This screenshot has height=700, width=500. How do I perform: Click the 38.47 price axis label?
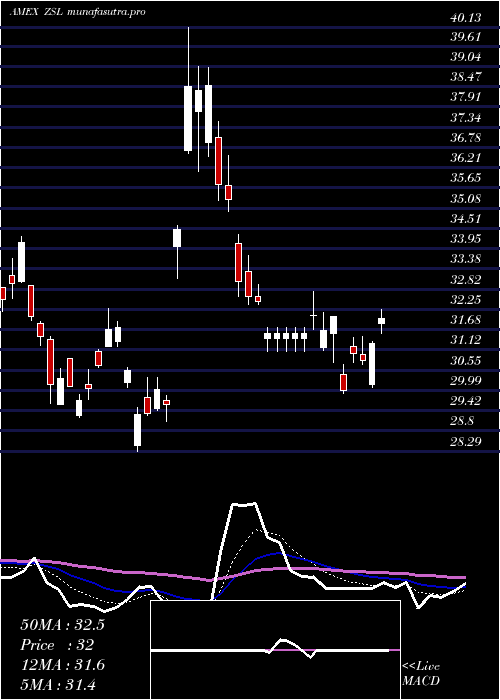point(466,77)
